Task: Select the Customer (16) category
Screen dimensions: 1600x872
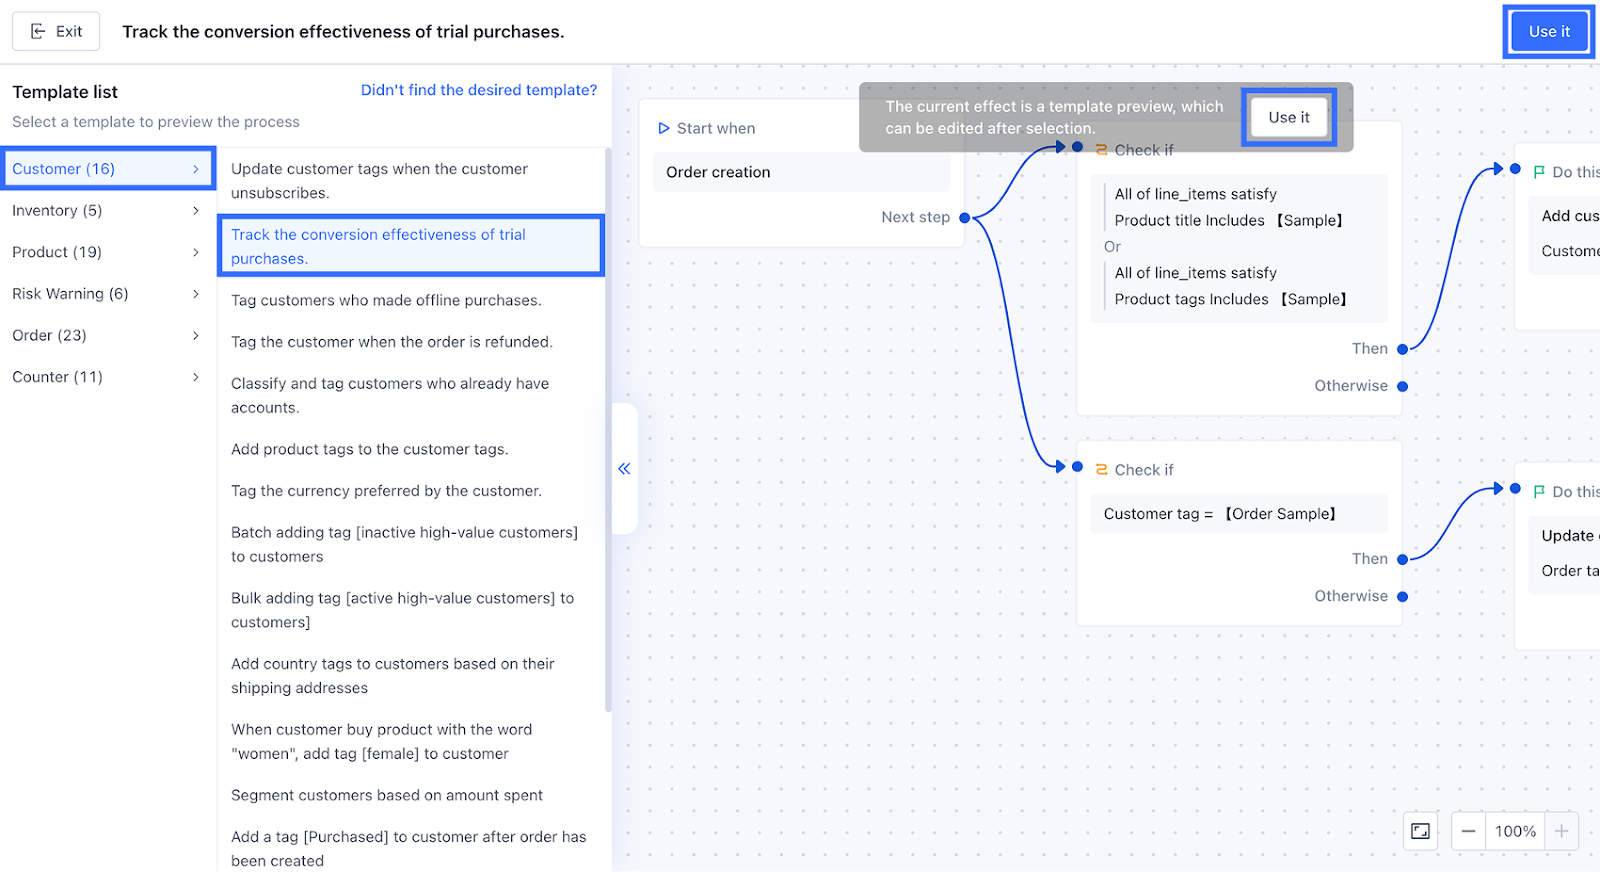Action: click(107, 169)
